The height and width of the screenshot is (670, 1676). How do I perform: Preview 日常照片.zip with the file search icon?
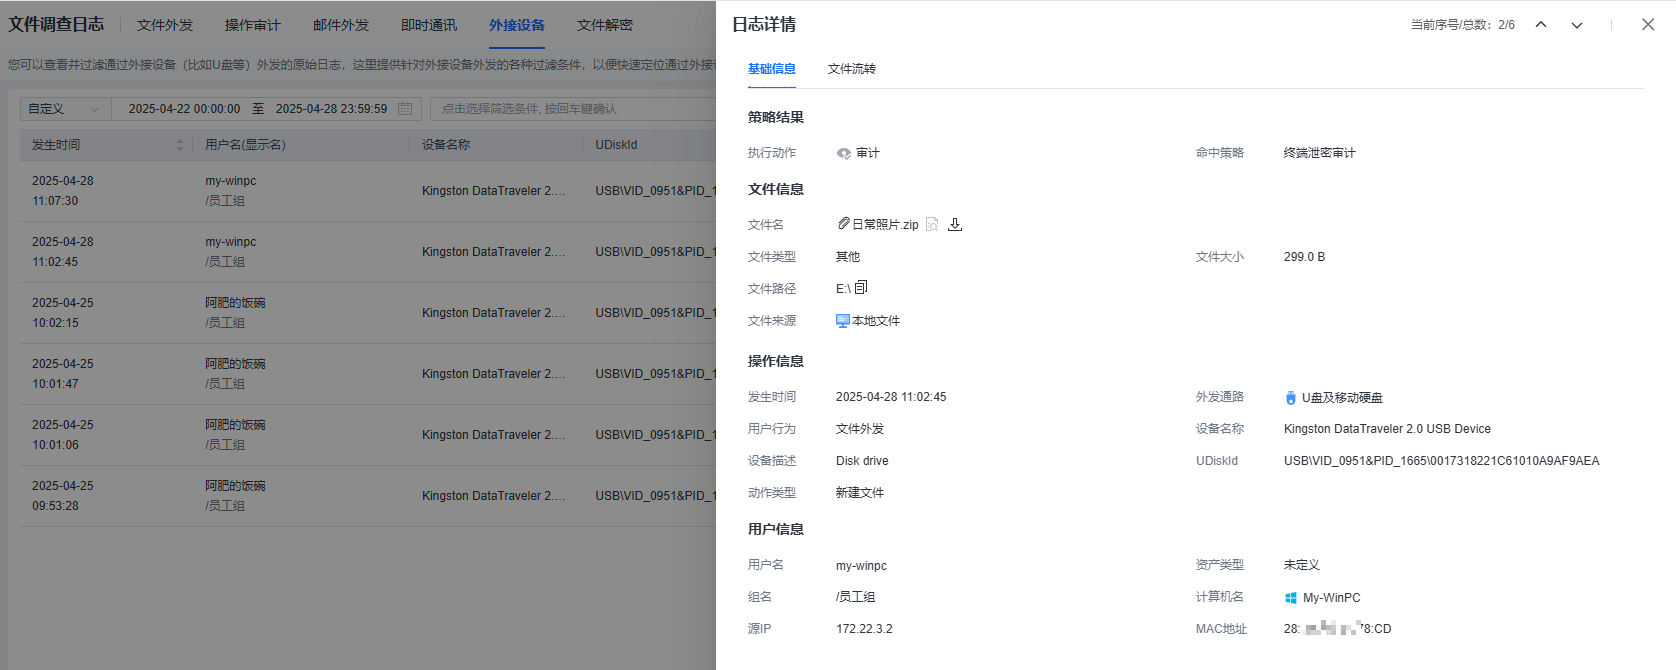(x=932, y=224)
